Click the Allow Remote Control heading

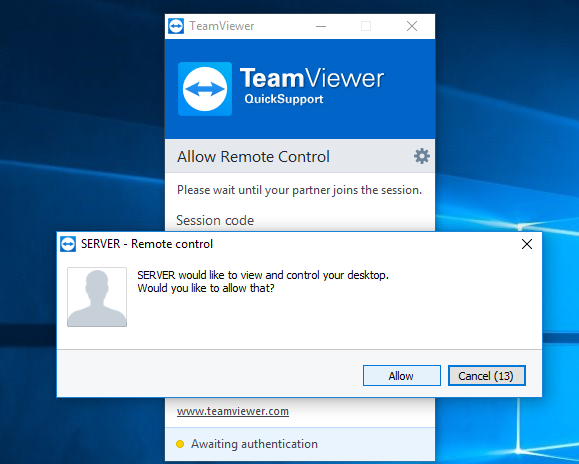[253, 157]
